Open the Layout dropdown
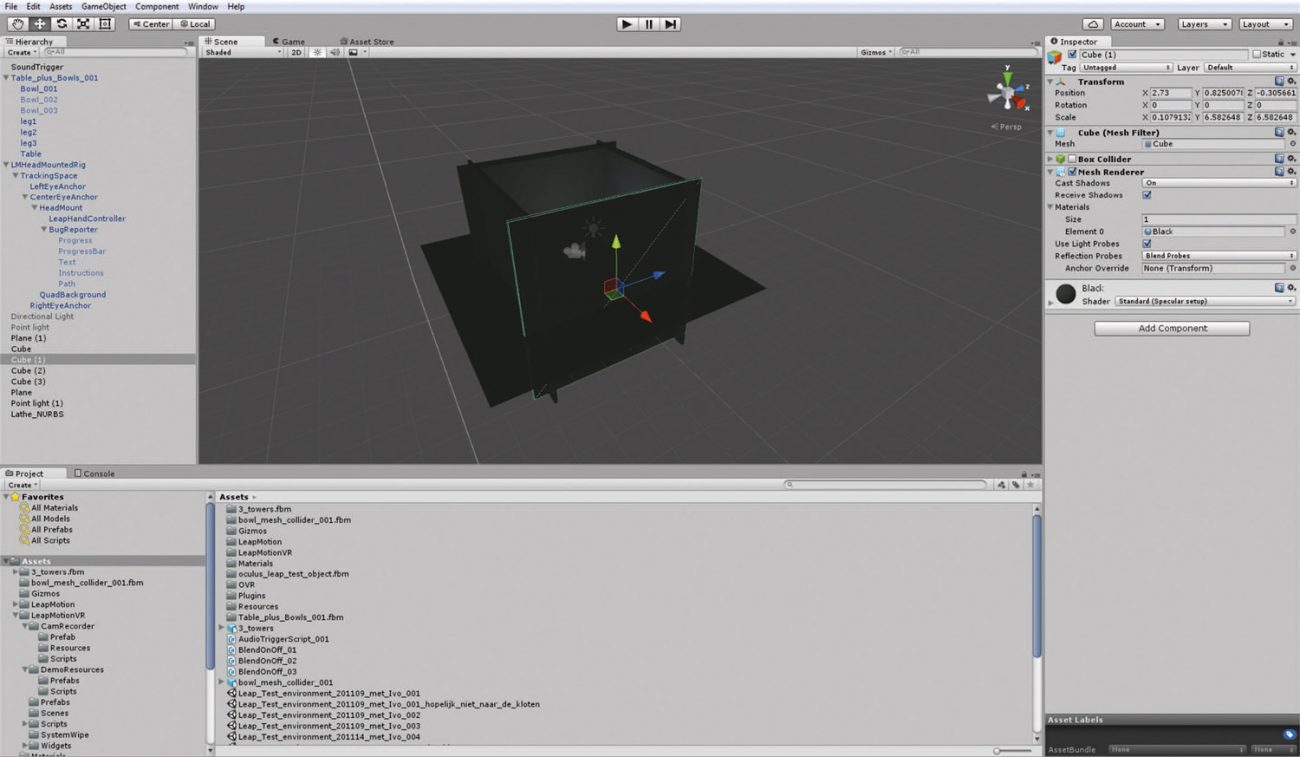1300x757 pixels. pos(1265,24)
